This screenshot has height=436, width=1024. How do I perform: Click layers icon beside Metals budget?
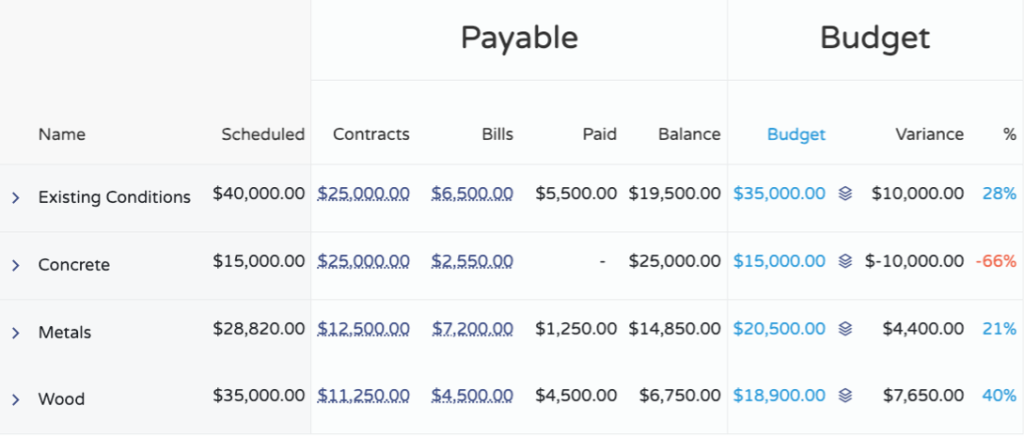pyautogui.click(x=845, y=328)
